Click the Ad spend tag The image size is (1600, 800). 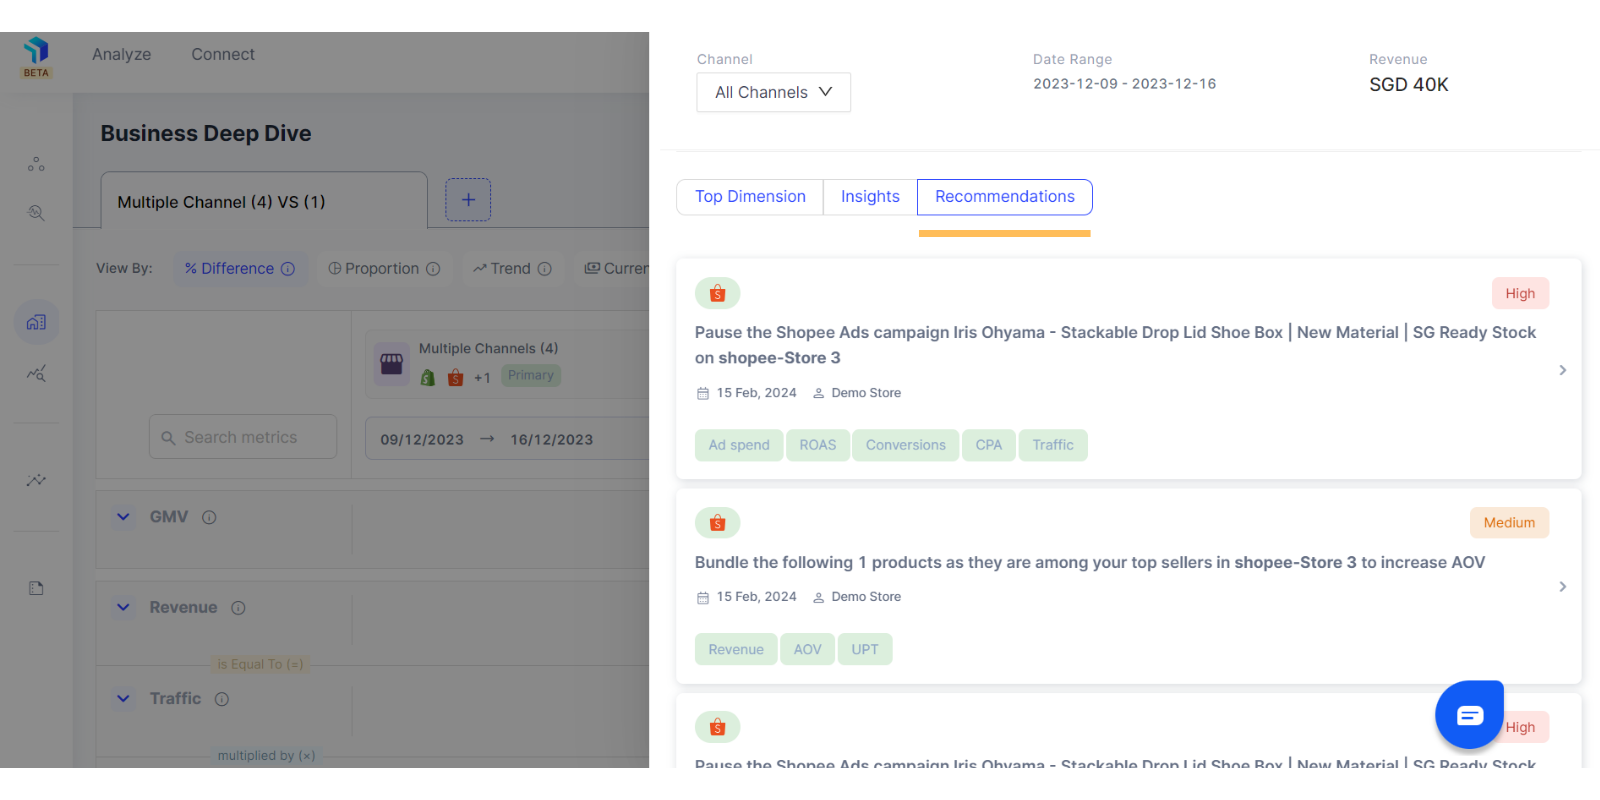(x=739, y=445)
